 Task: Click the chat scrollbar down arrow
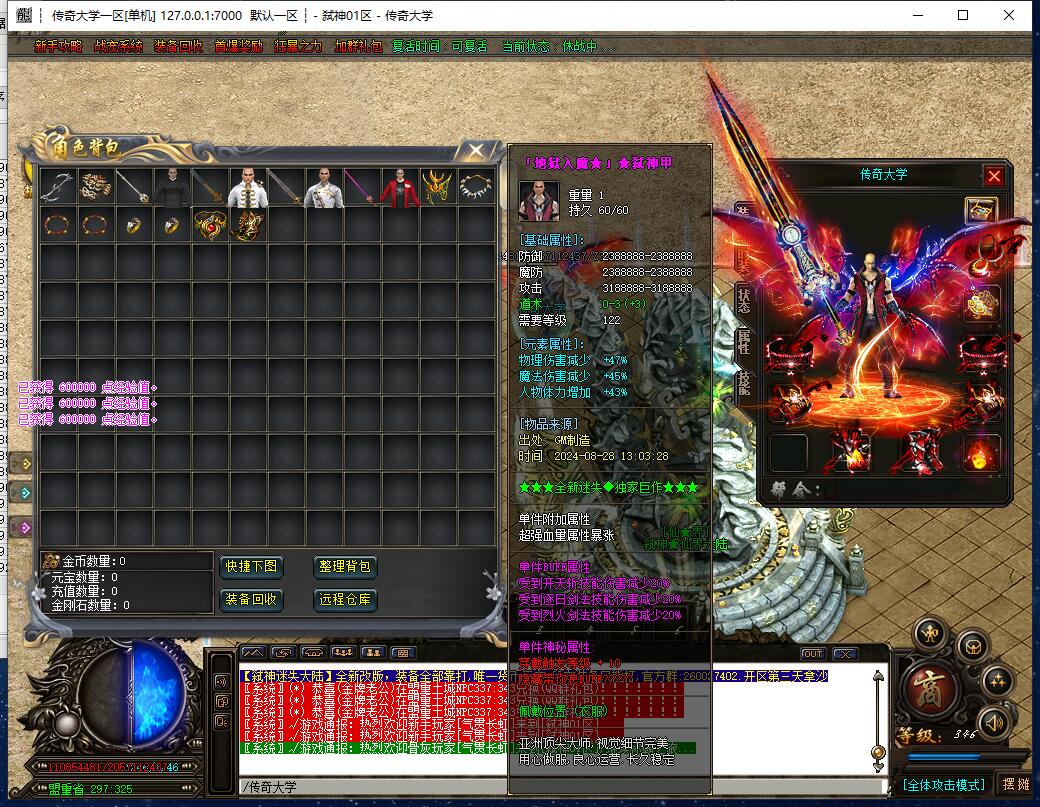pyautogui.click(x=878, y=767)
